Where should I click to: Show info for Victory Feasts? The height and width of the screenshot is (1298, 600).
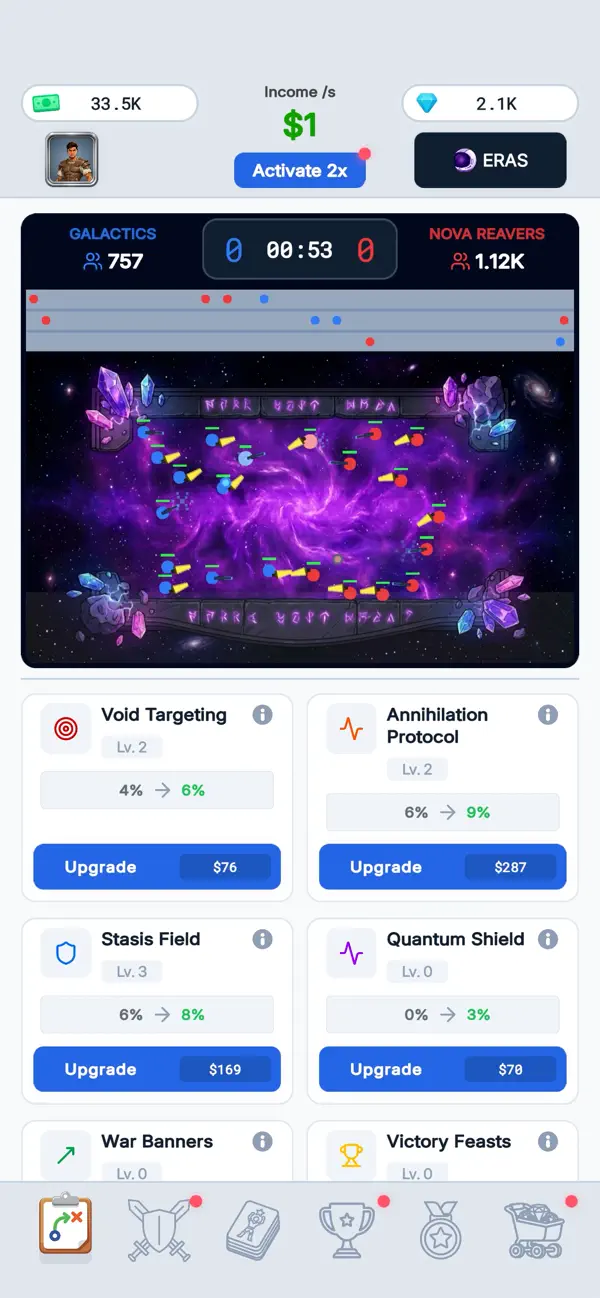tap(548, 1141)
